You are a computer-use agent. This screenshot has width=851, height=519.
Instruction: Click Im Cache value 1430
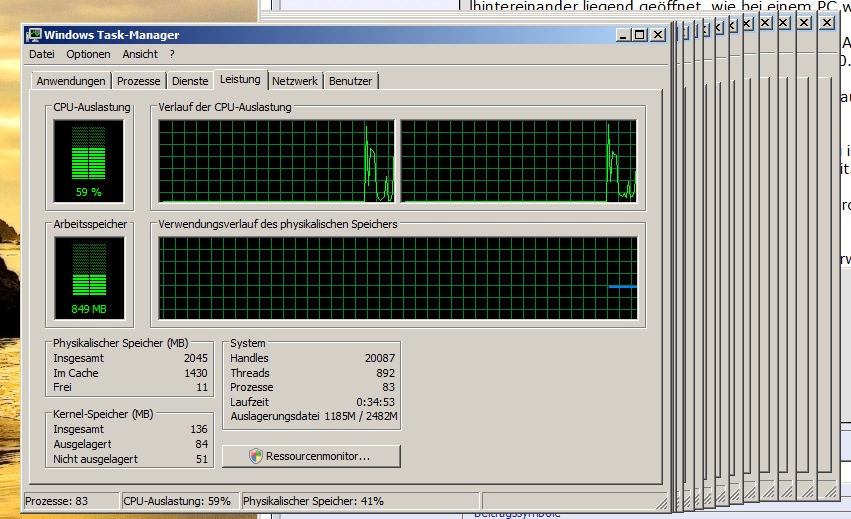pos(195,373)
